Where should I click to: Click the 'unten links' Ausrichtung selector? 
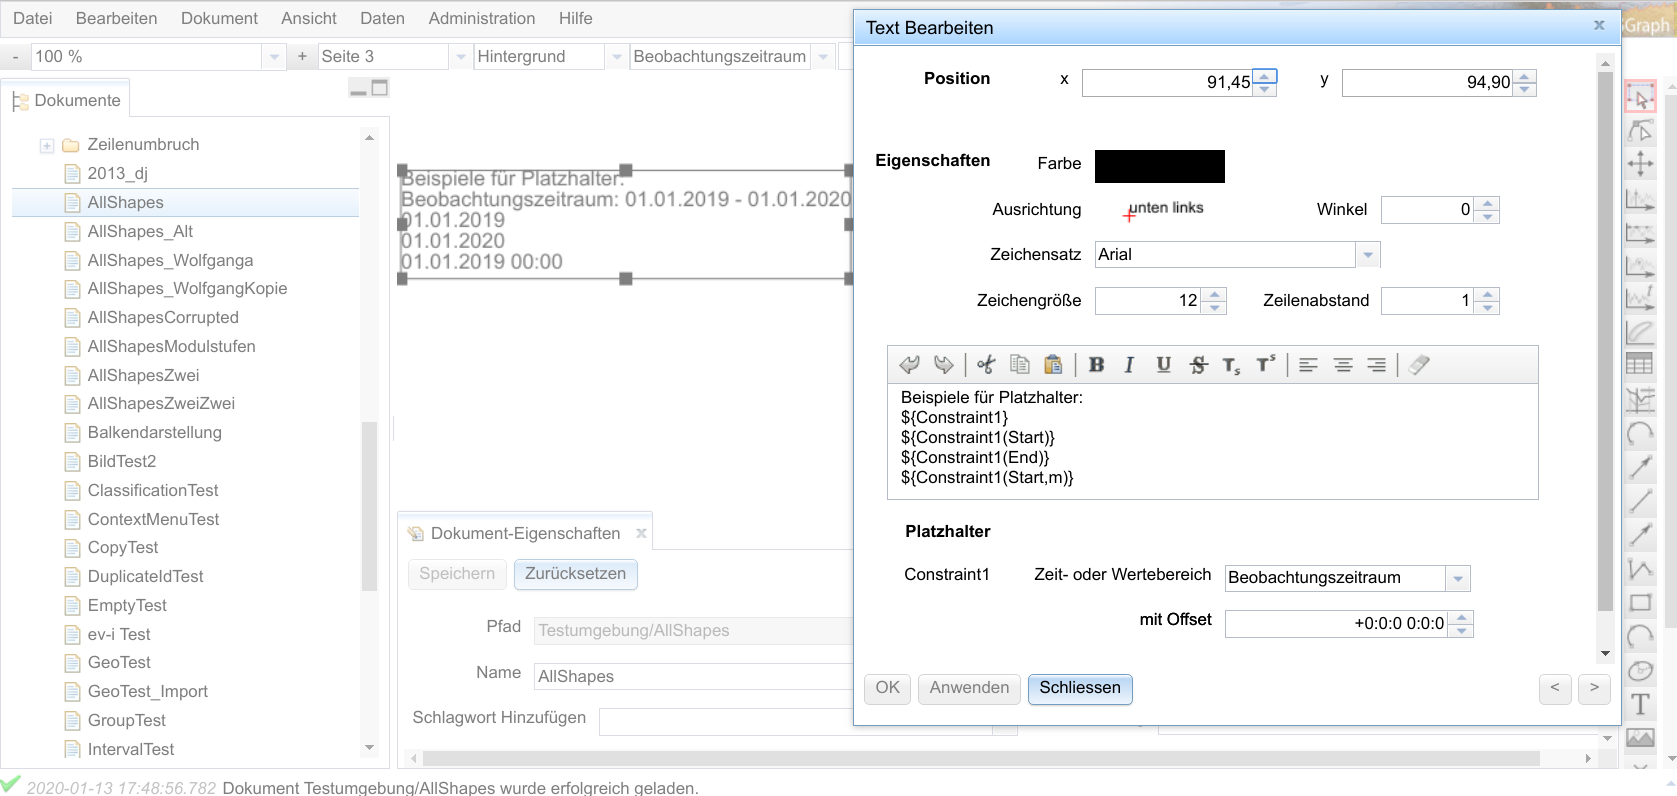[x=1165, y=209]
